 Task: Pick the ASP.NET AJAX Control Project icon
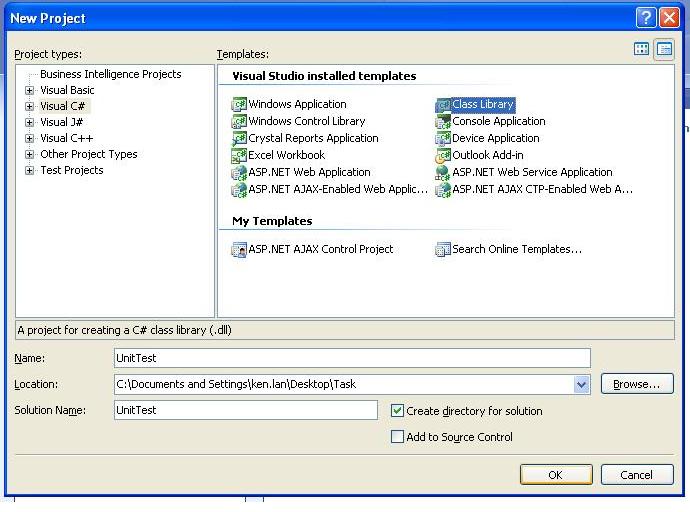(x=239, y=249)
